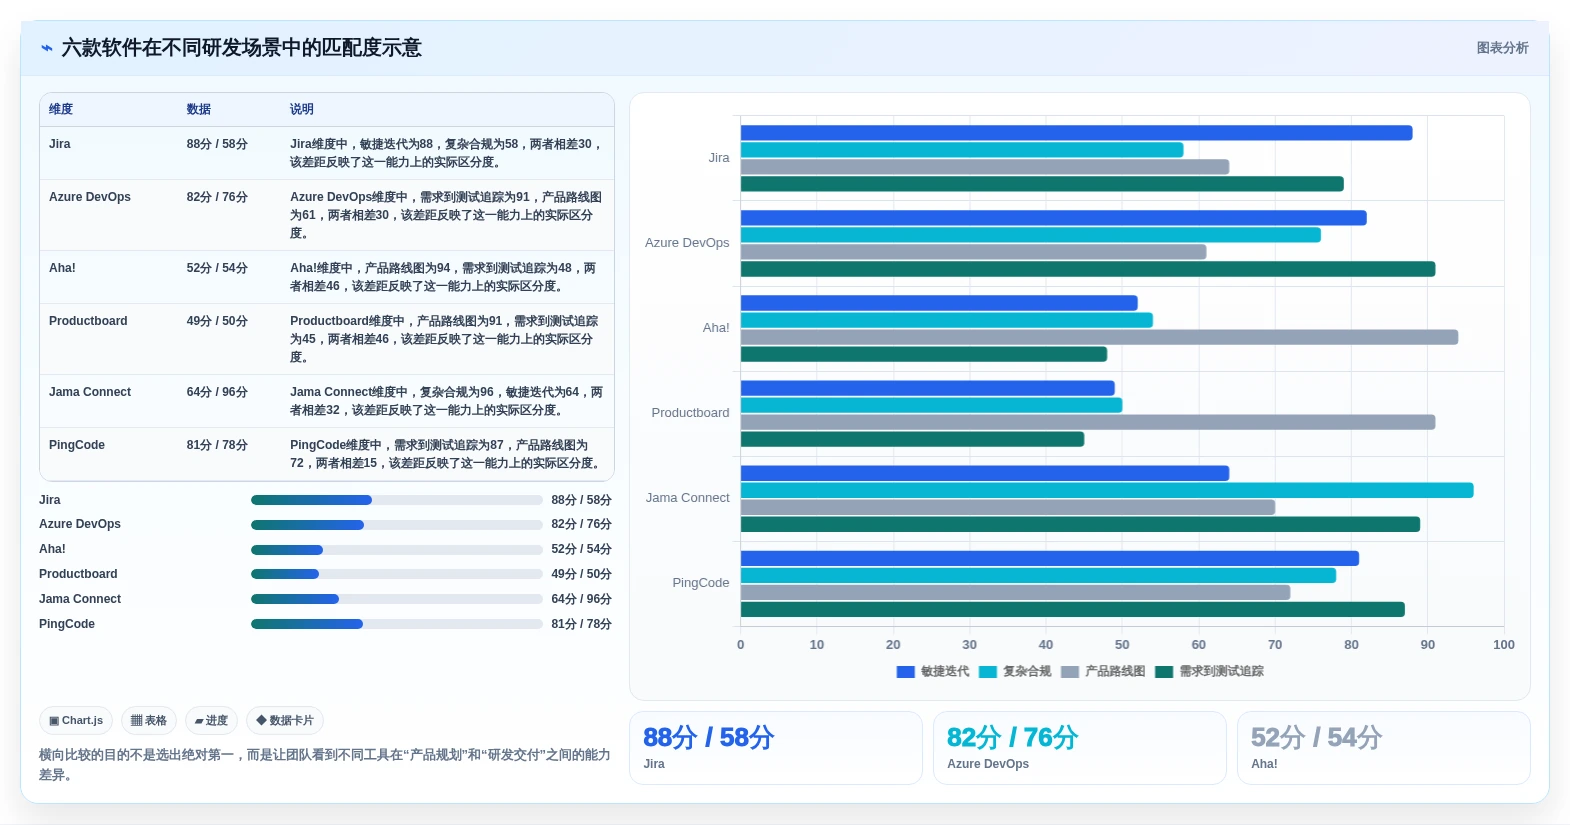Click the 64分 / 96分 progress row value
The height and width of the screenshot is (825, 1570).
tap(581, 599)
